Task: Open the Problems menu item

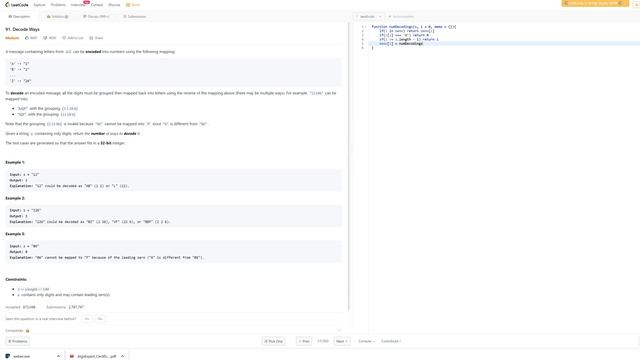Action: (x=58, y=5)
